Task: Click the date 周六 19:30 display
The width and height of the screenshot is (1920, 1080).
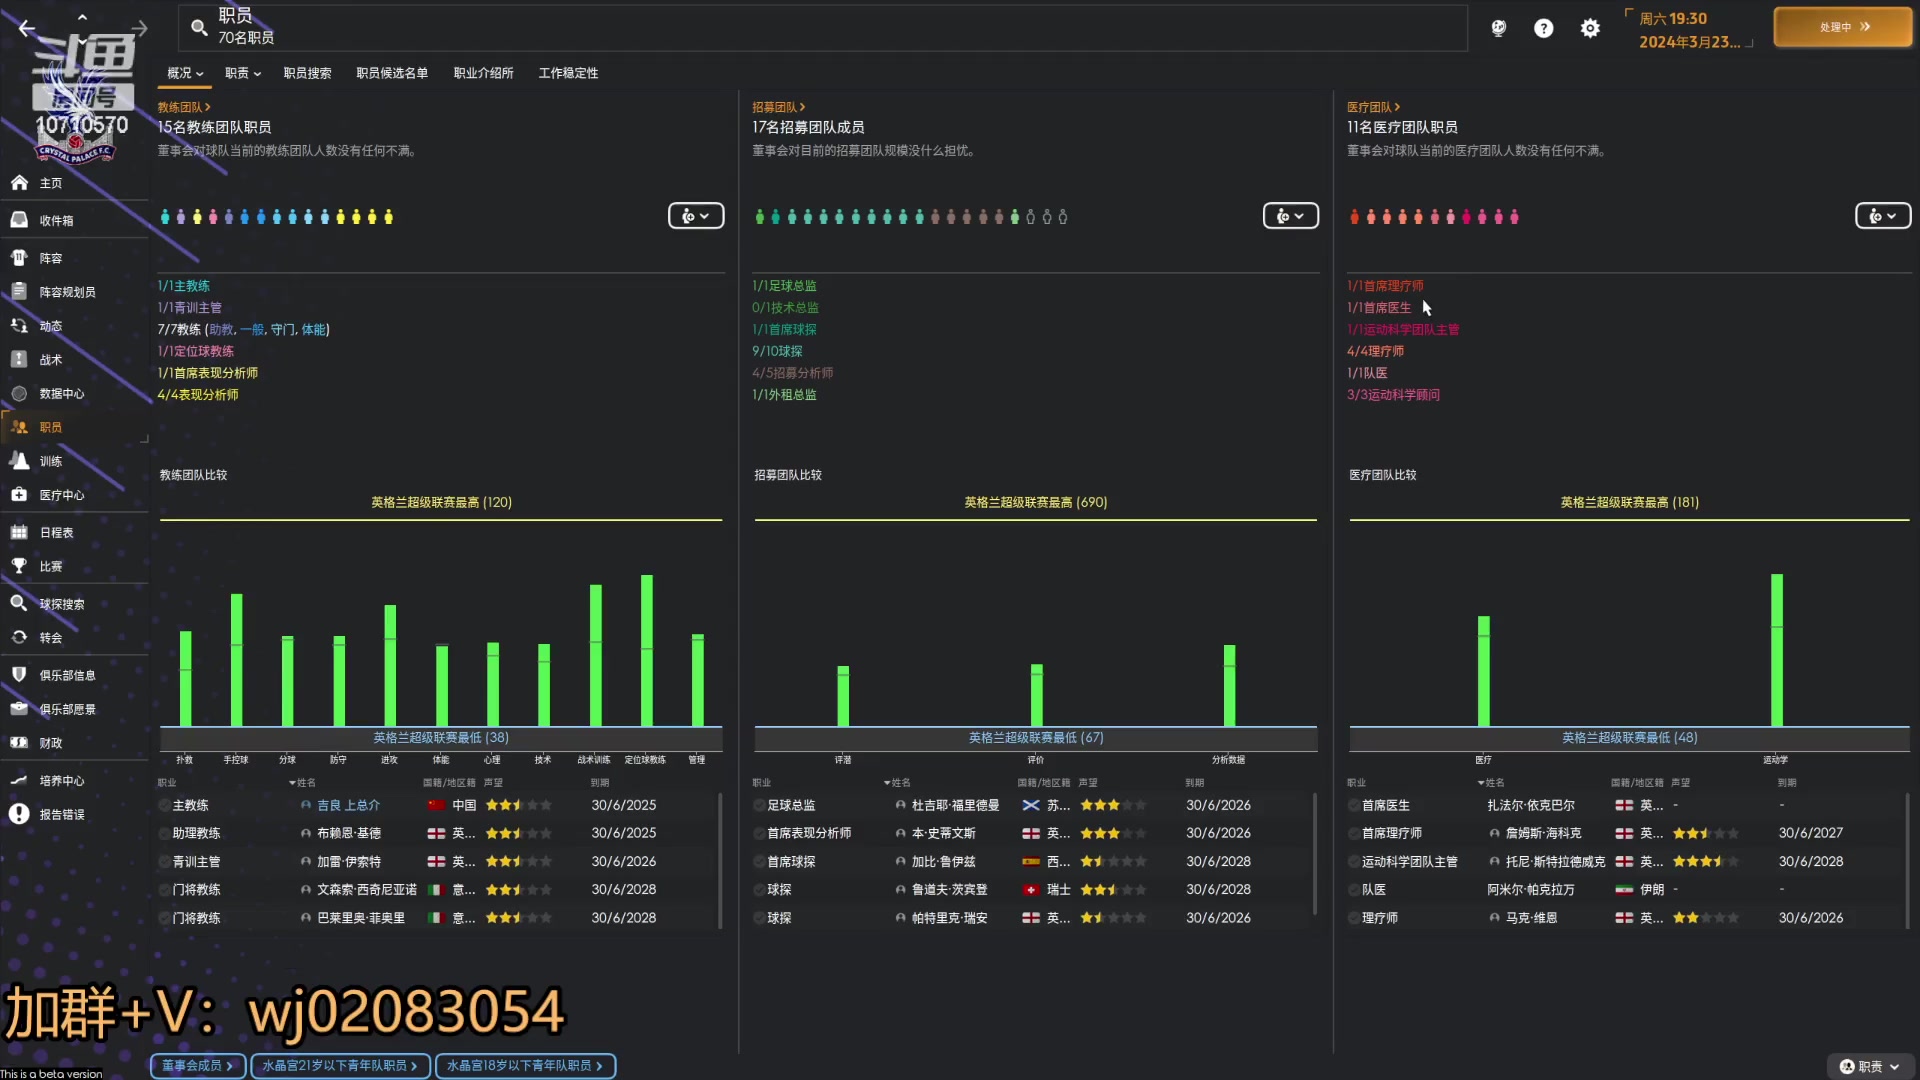Action: (x=1672, y=19)
